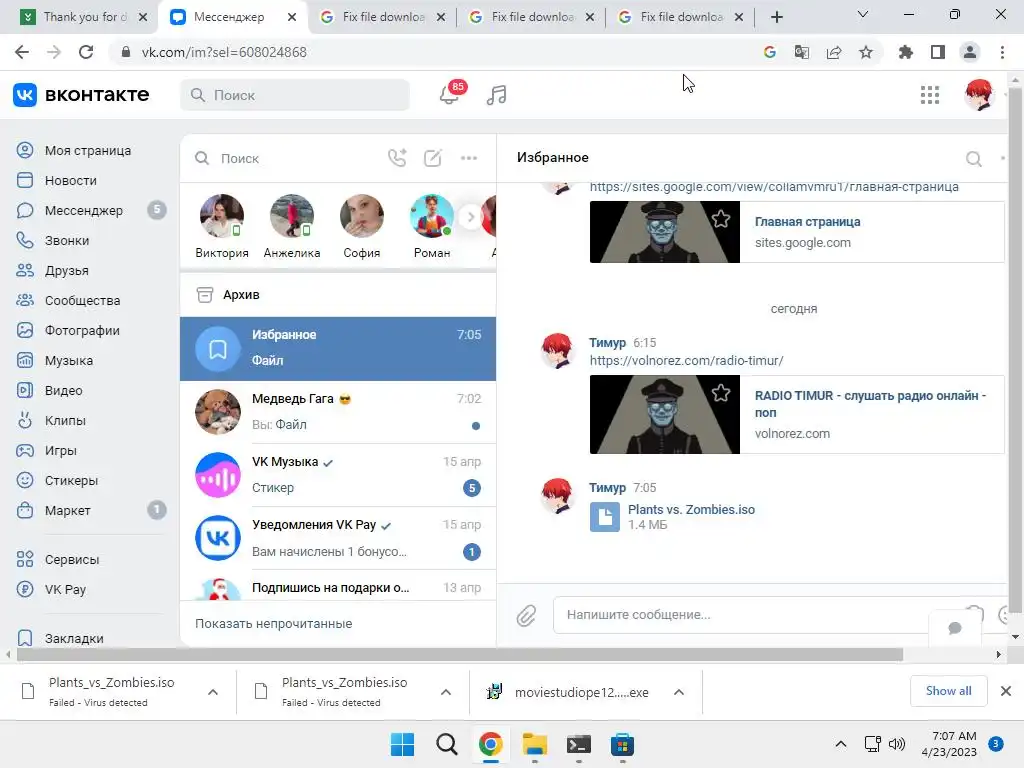Click the VK logo icon
Viewport: 1024px width, 768px height.
25,95
